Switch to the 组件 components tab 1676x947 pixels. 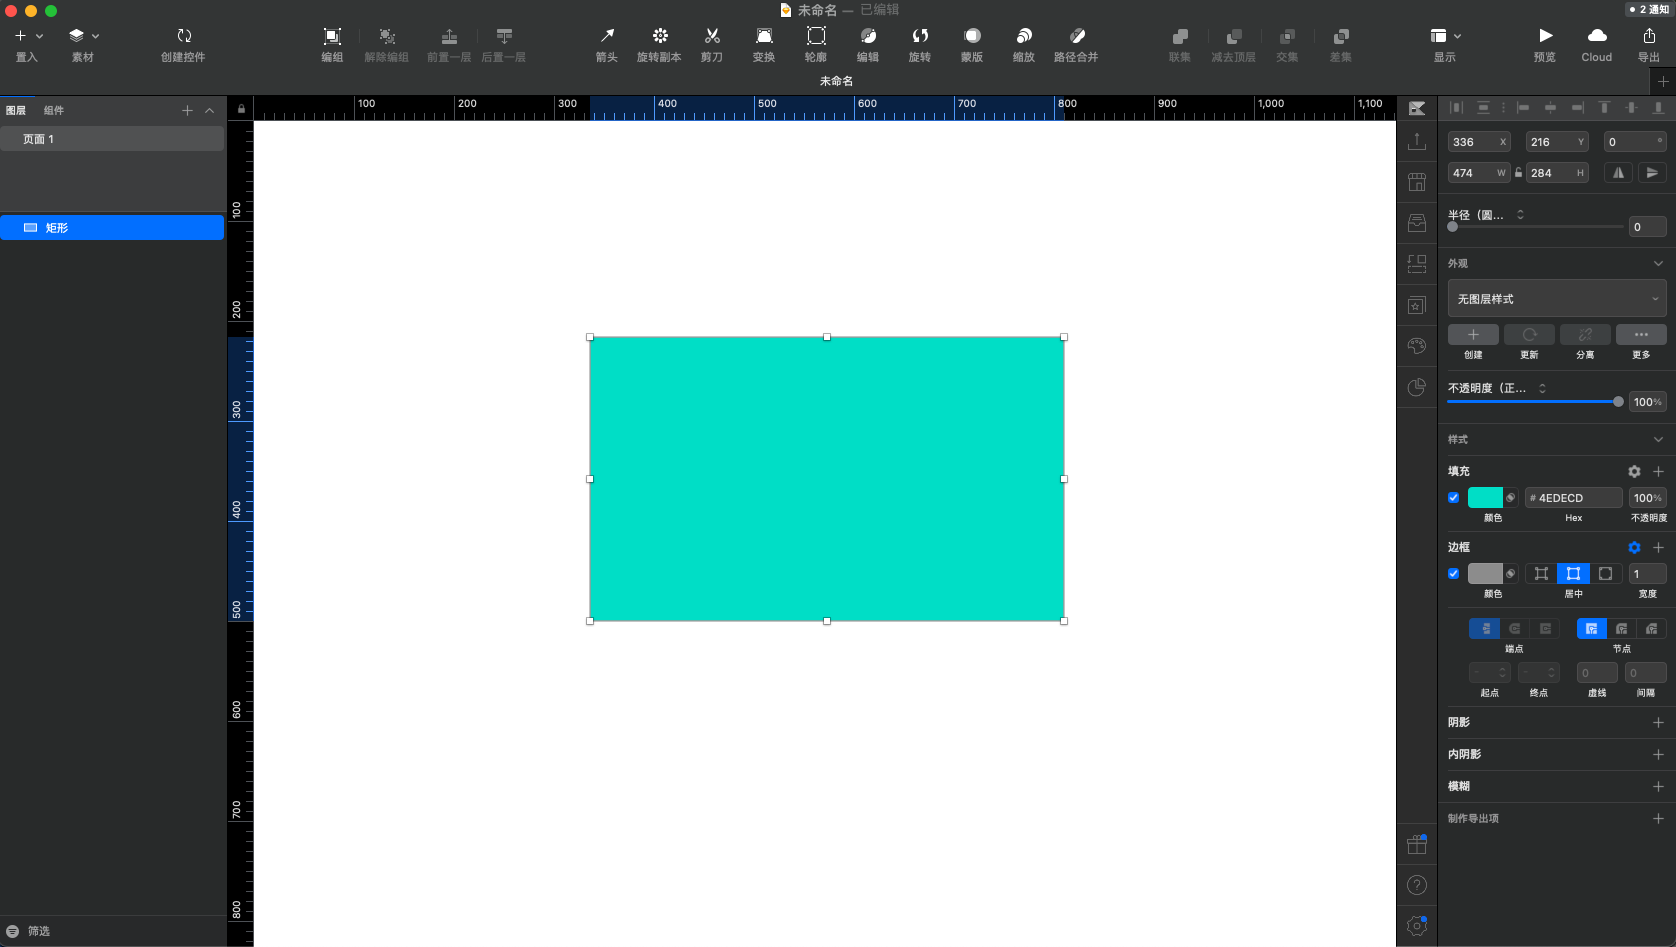click(x=54, y=111)
